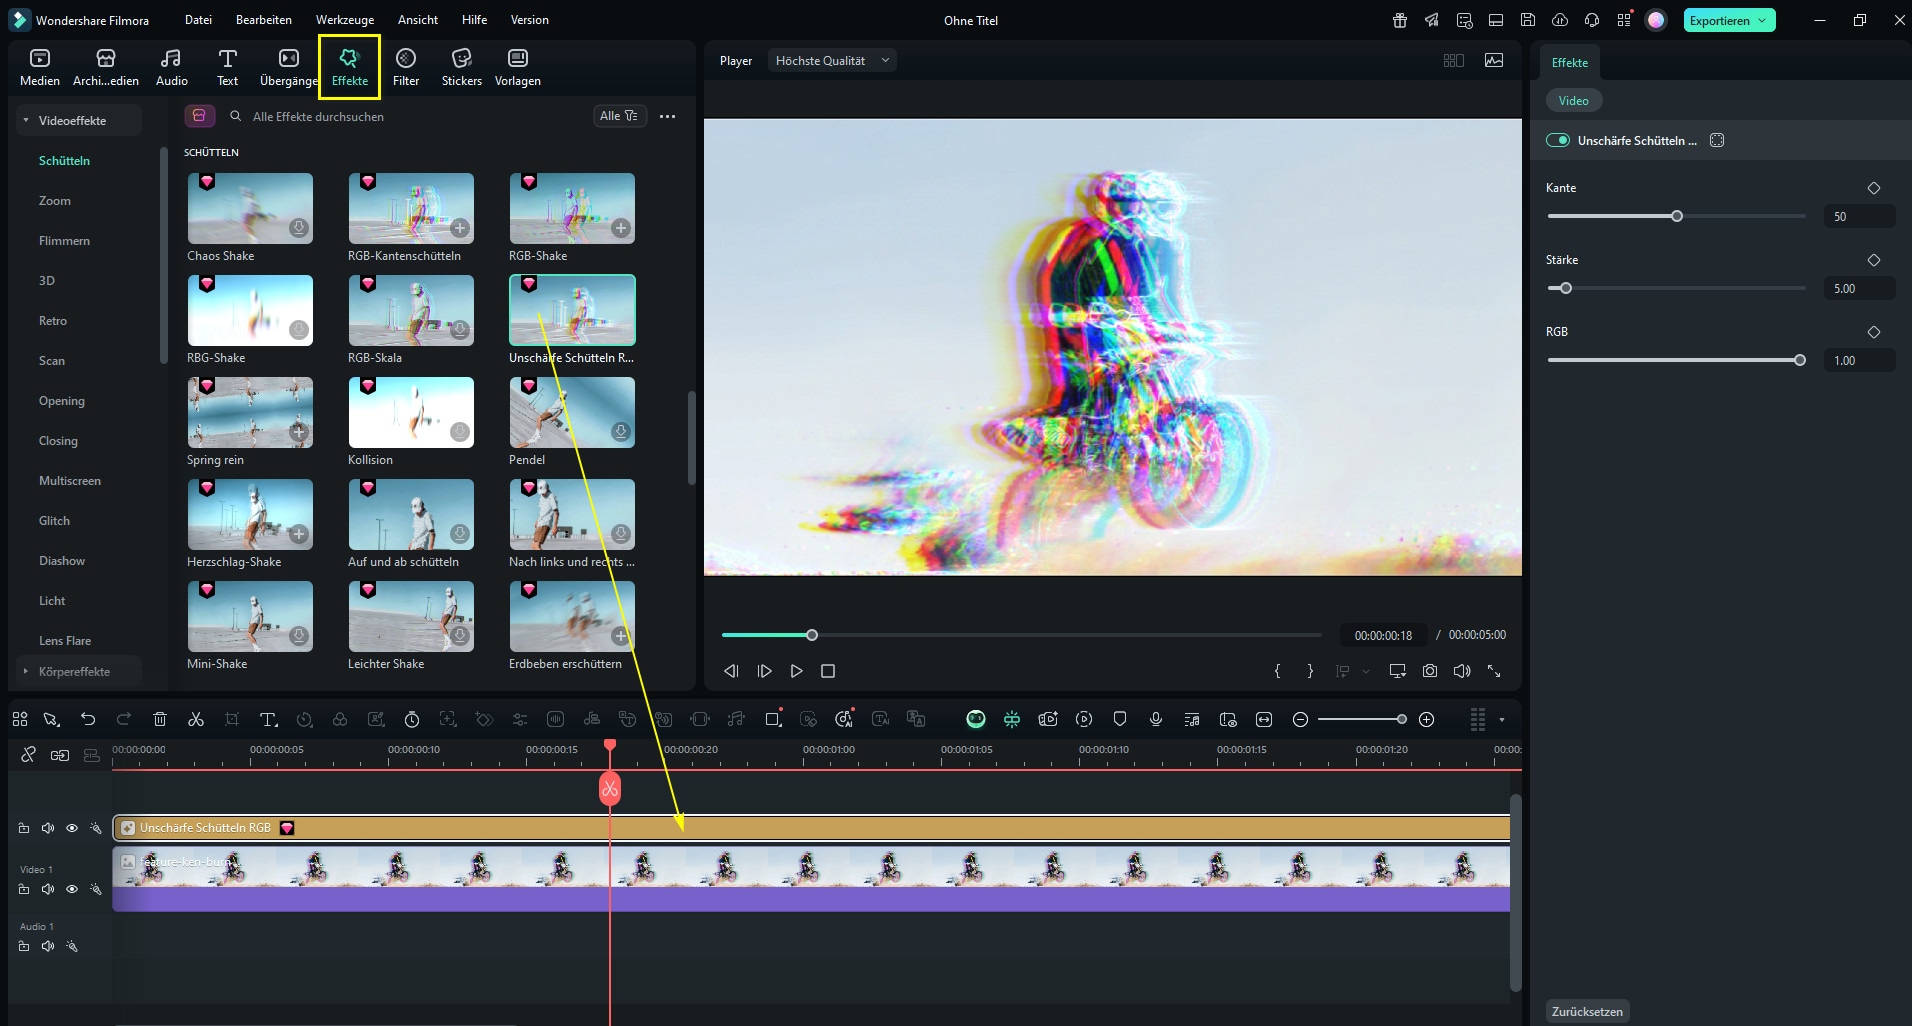Toggle the Unschärfe Schütteln effect switch
The height and width of the screenshot is (1026, 1912).
pyautogui.click(x=1558, y=140)
